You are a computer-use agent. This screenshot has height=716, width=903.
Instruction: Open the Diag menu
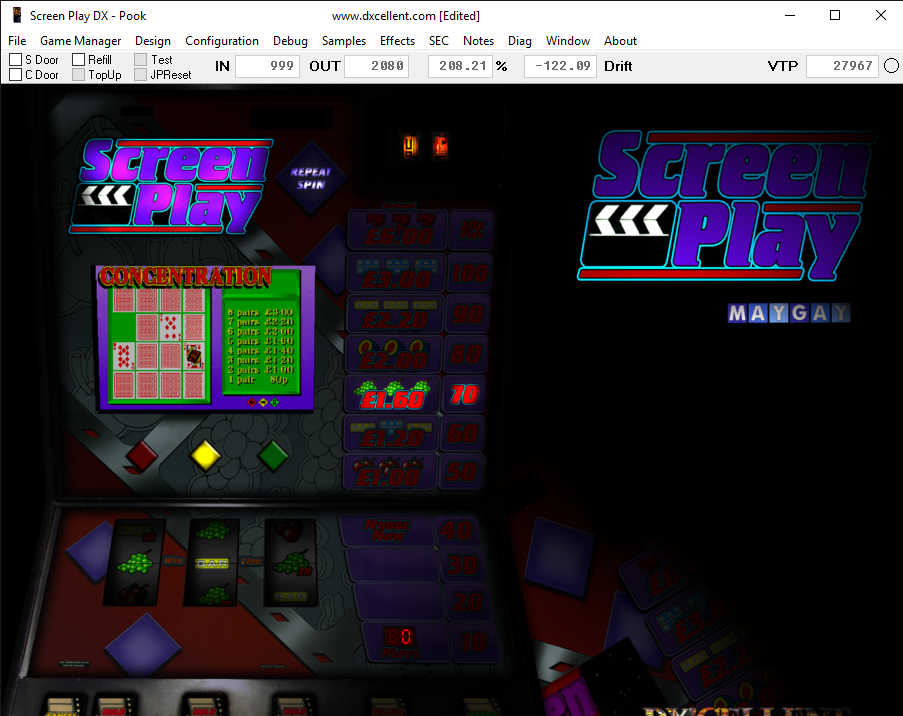point(519,41)
